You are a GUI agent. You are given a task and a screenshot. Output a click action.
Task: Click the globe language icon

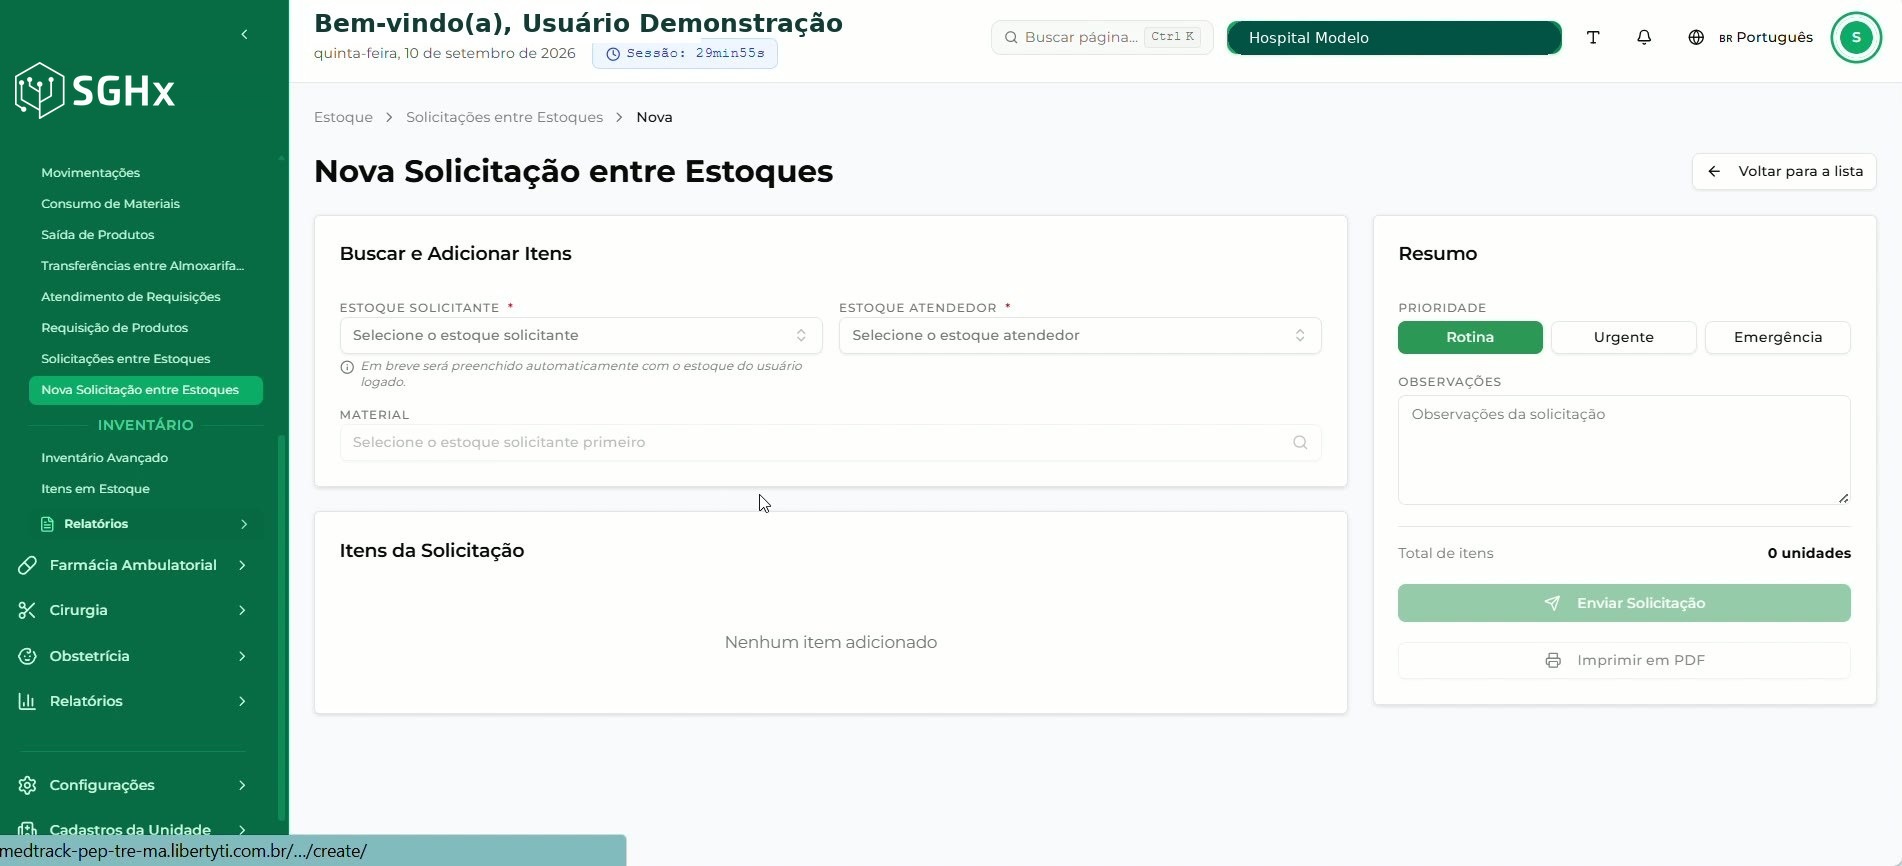pyautogui.click(x=1696, y=37)
